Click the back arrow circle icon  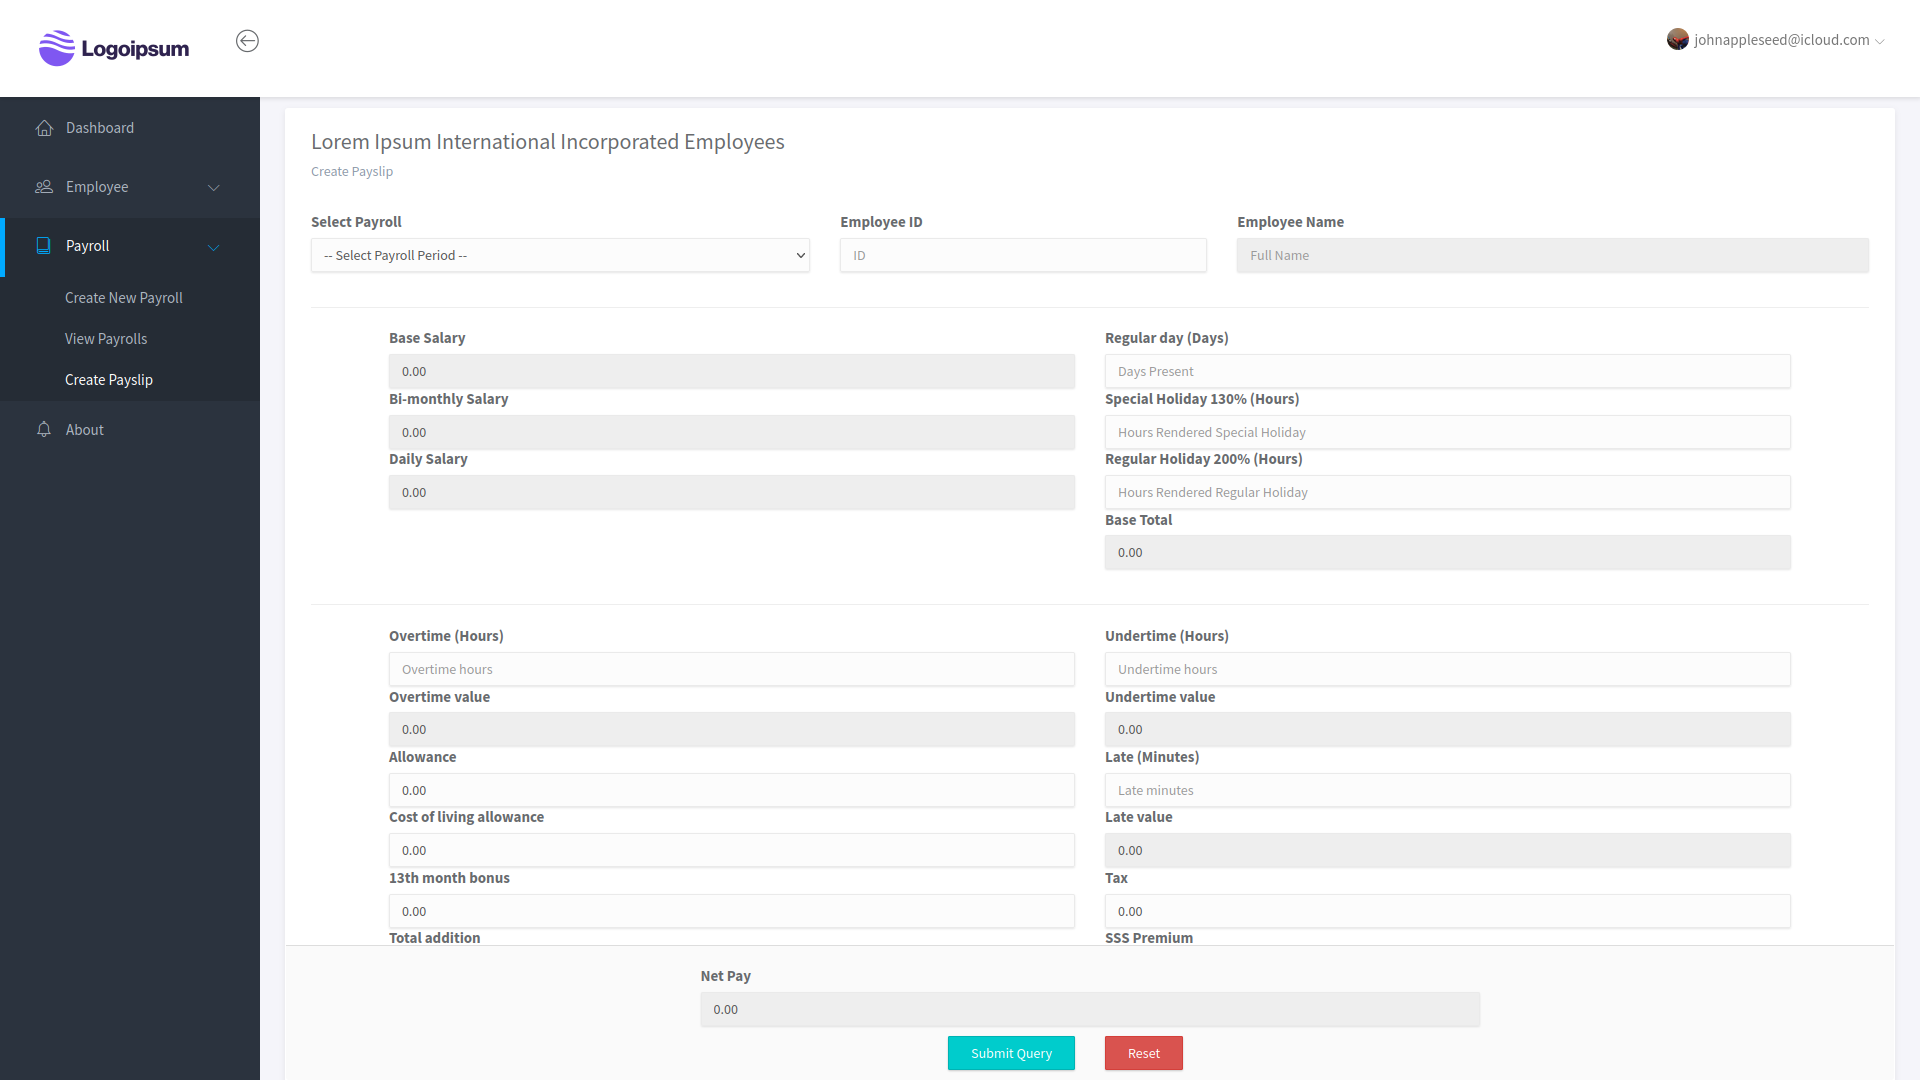point(247,41)
